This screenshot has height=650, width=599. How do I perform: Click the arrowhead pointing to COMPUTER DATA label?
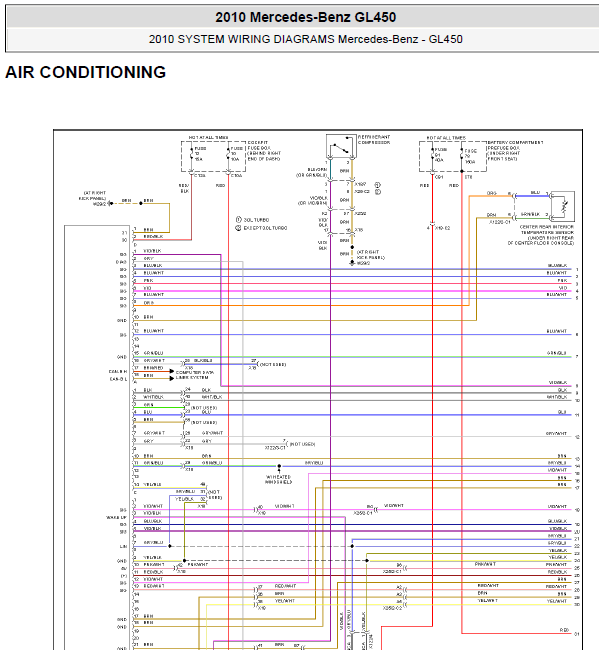[x=172, y=371]
